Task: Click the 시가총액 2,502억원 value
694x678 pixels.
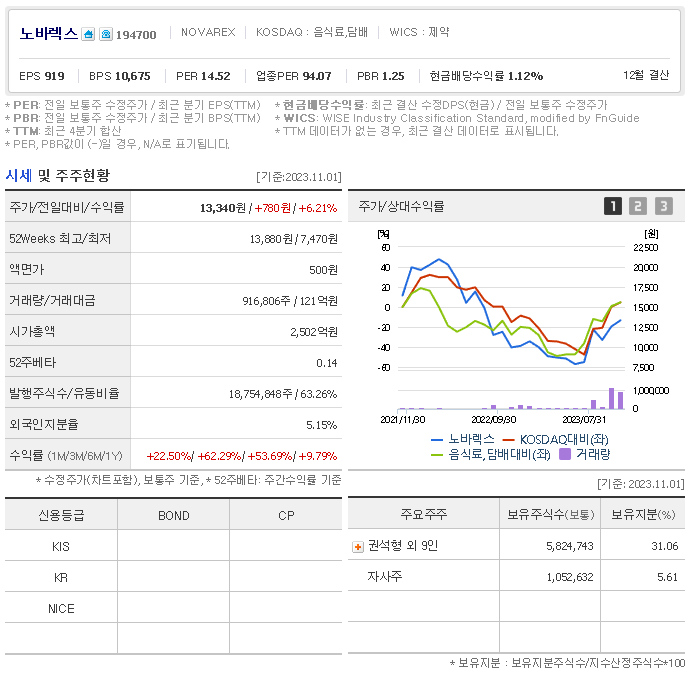Action: [314, 332]
